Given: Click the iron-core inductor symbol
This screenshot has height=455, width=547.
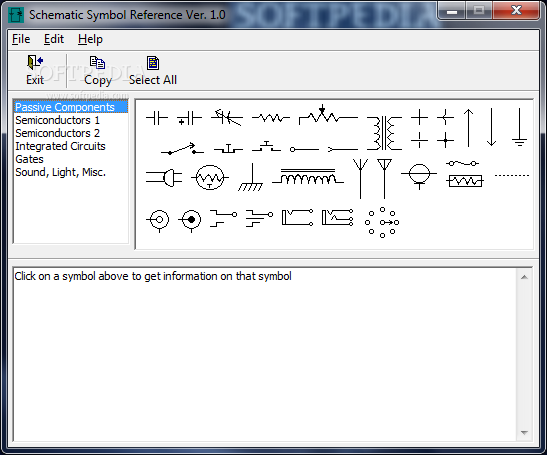Looking at the screenshot, I should pos(308,176).
